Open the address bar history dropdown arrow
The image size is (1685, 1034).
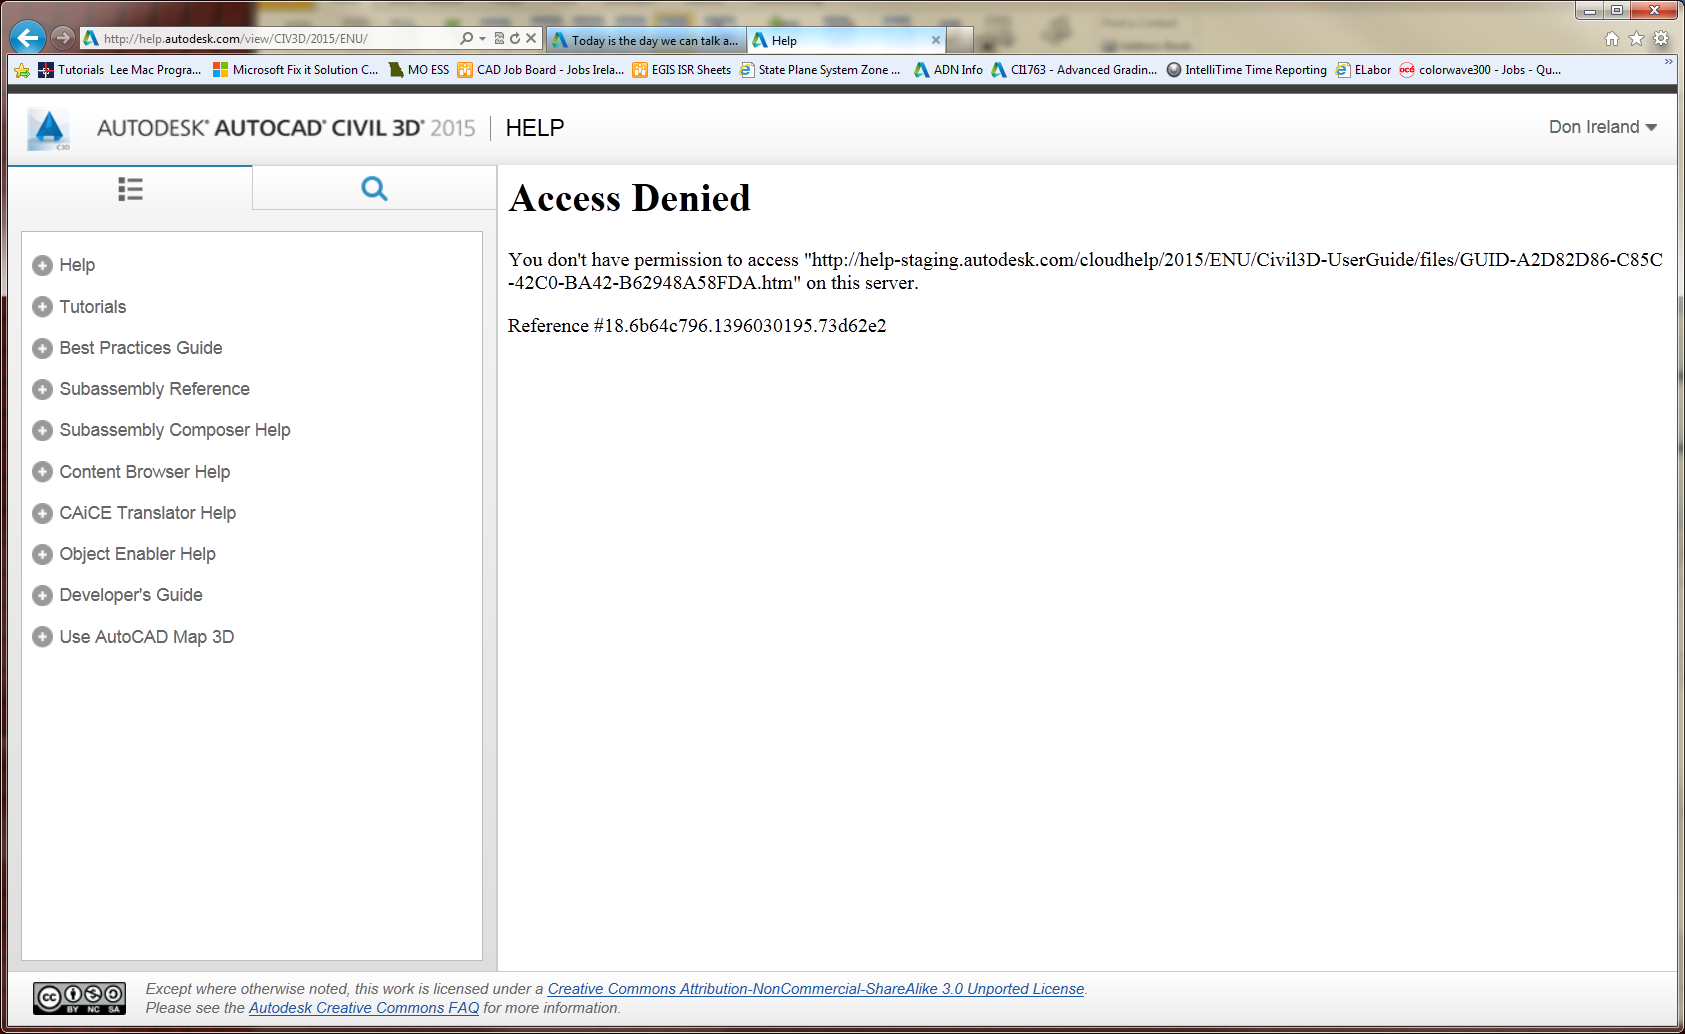(482, 39)
